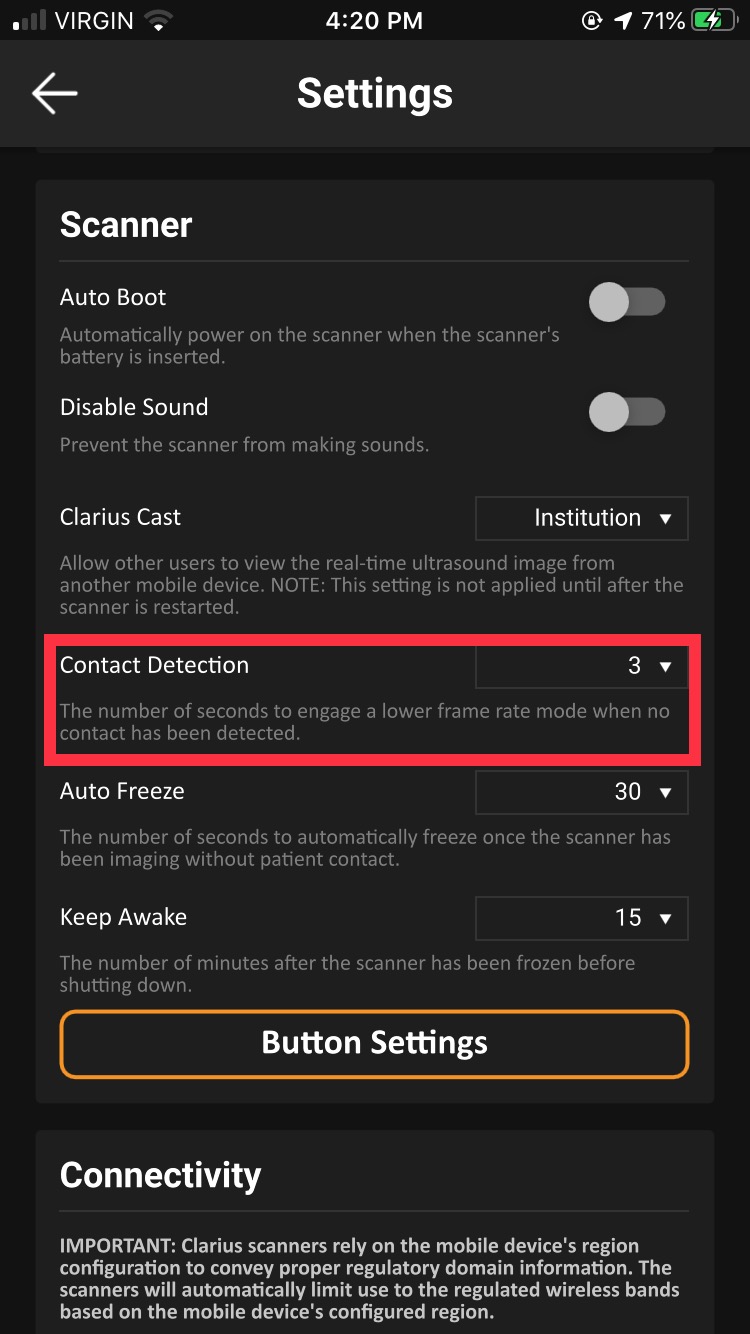Viewport: 750px width, 1334px height.
Task: Tap the Wi-Fi signal icon
Action: [158, 20]
